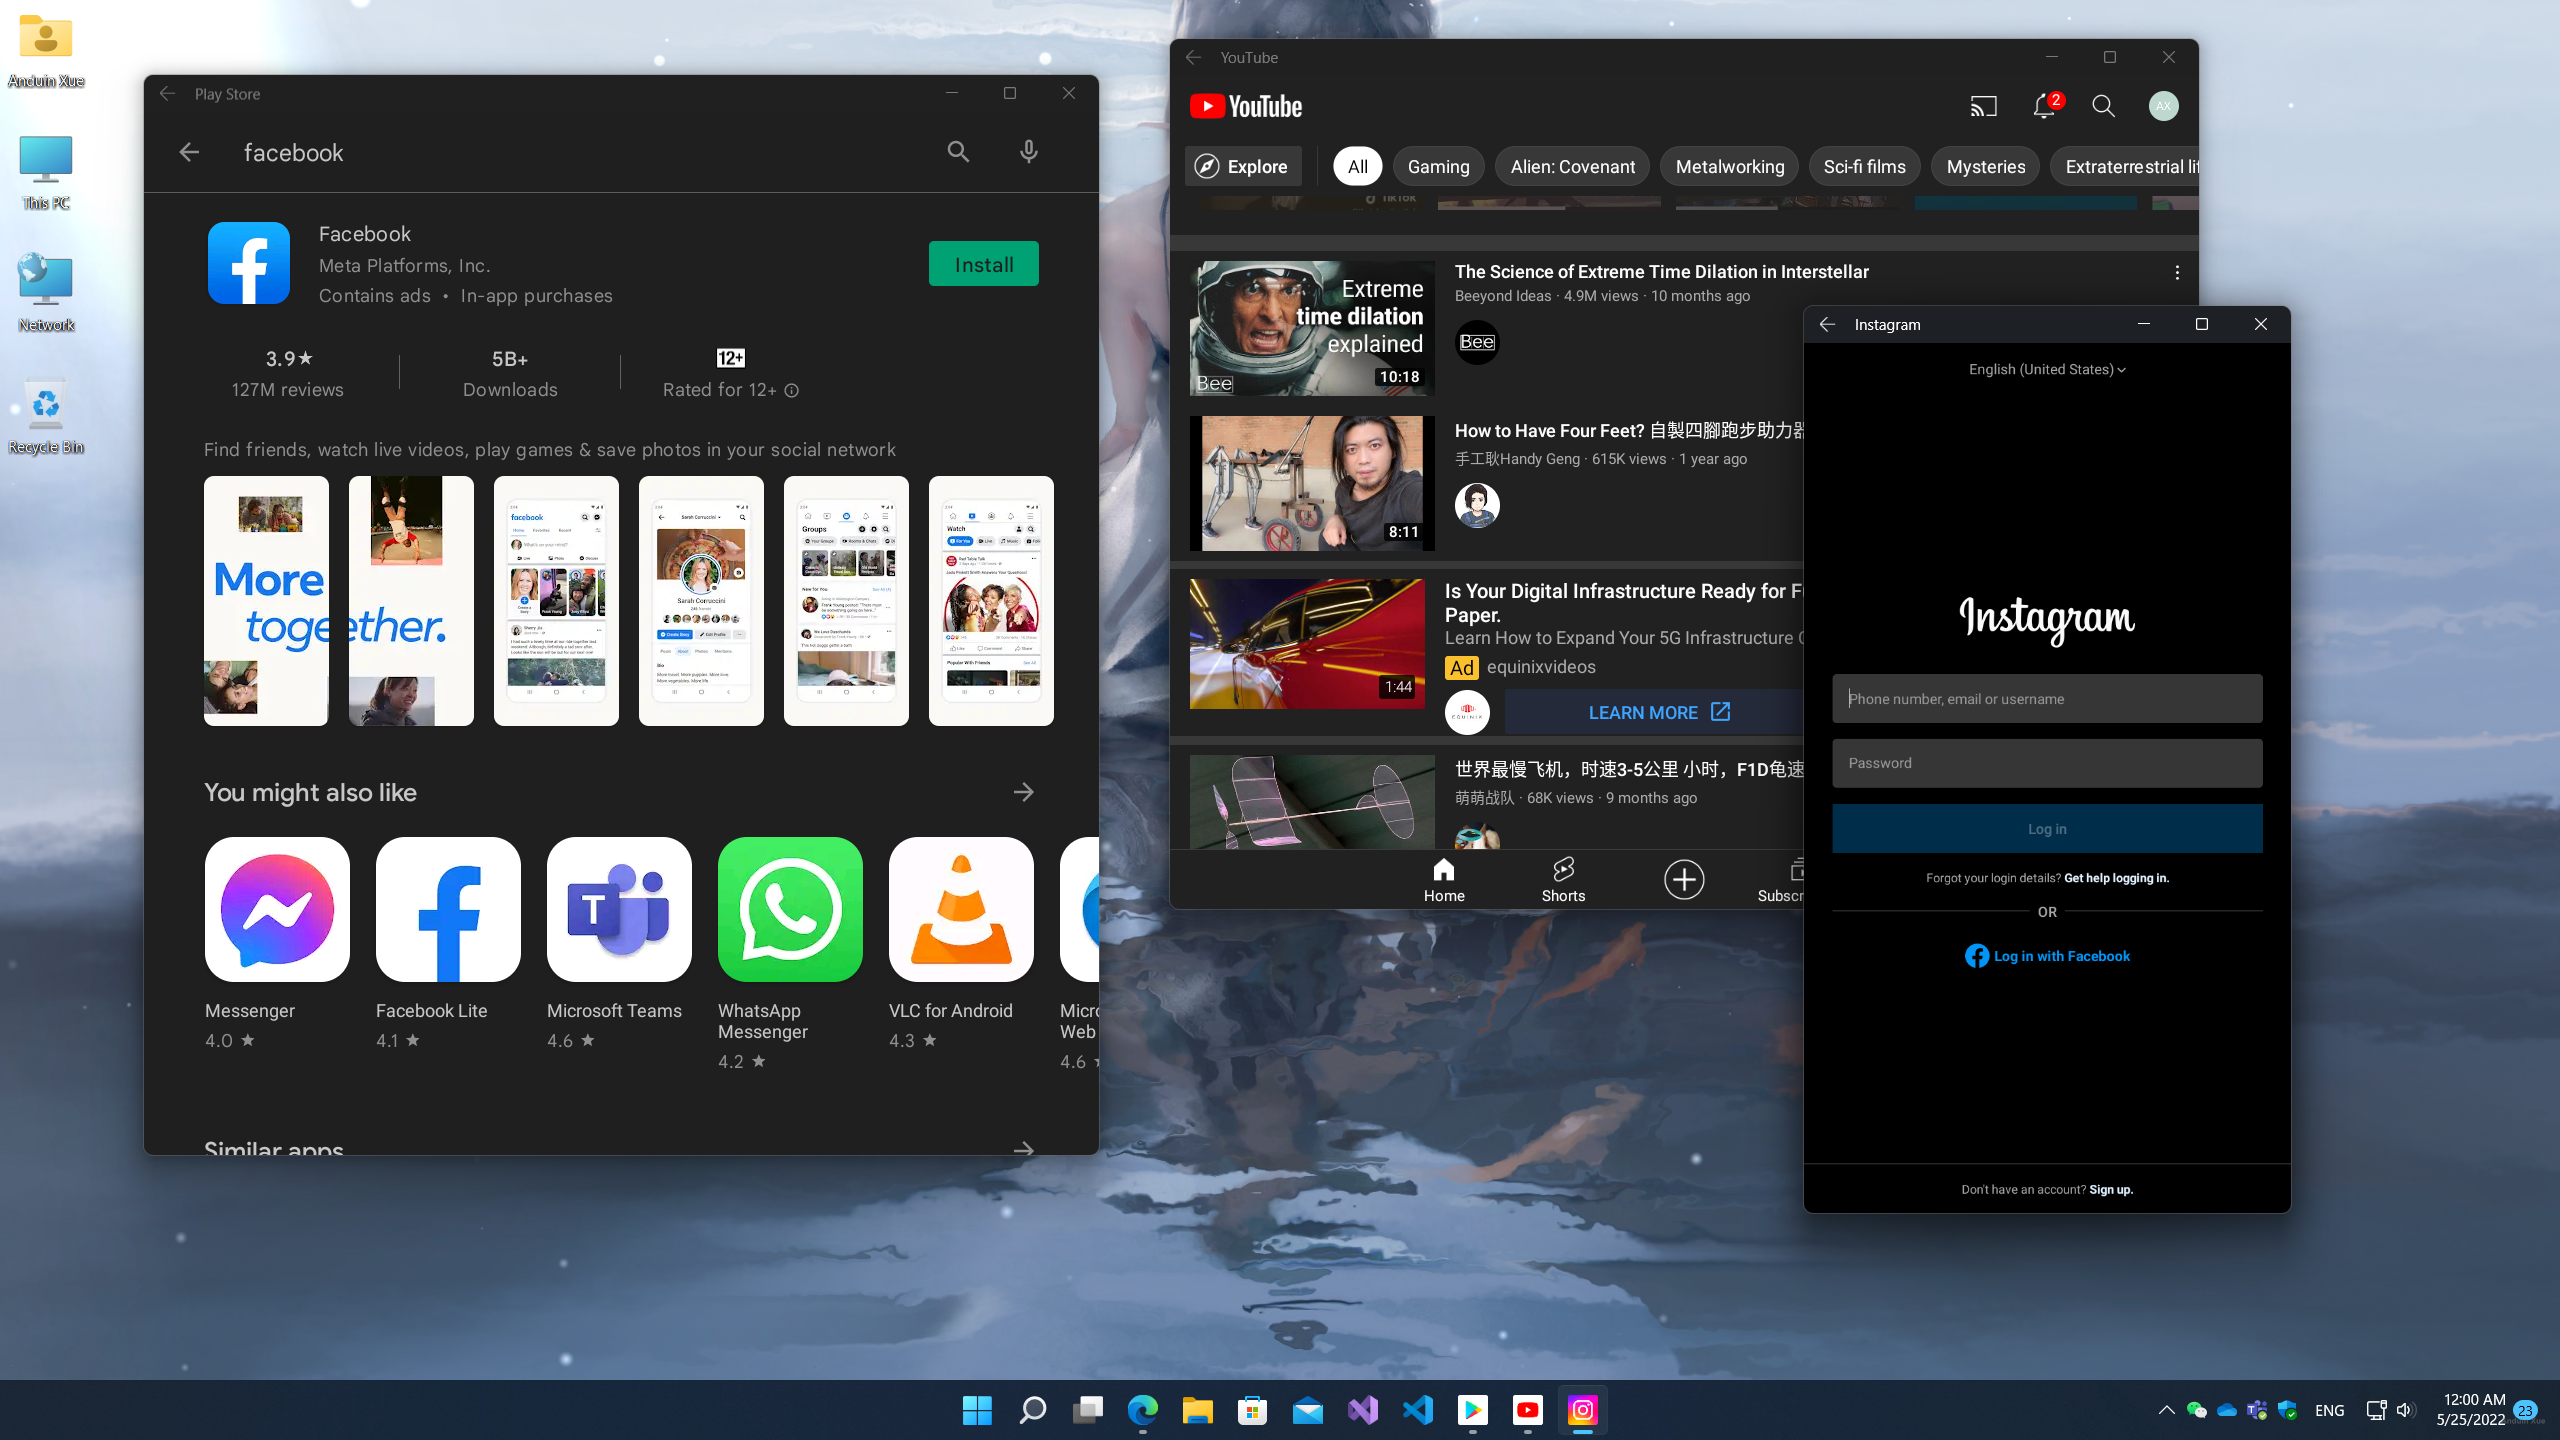Click the YouTube create plus button
This screenshot has height=1440, width=2560.
click(x=1684, y=879)
